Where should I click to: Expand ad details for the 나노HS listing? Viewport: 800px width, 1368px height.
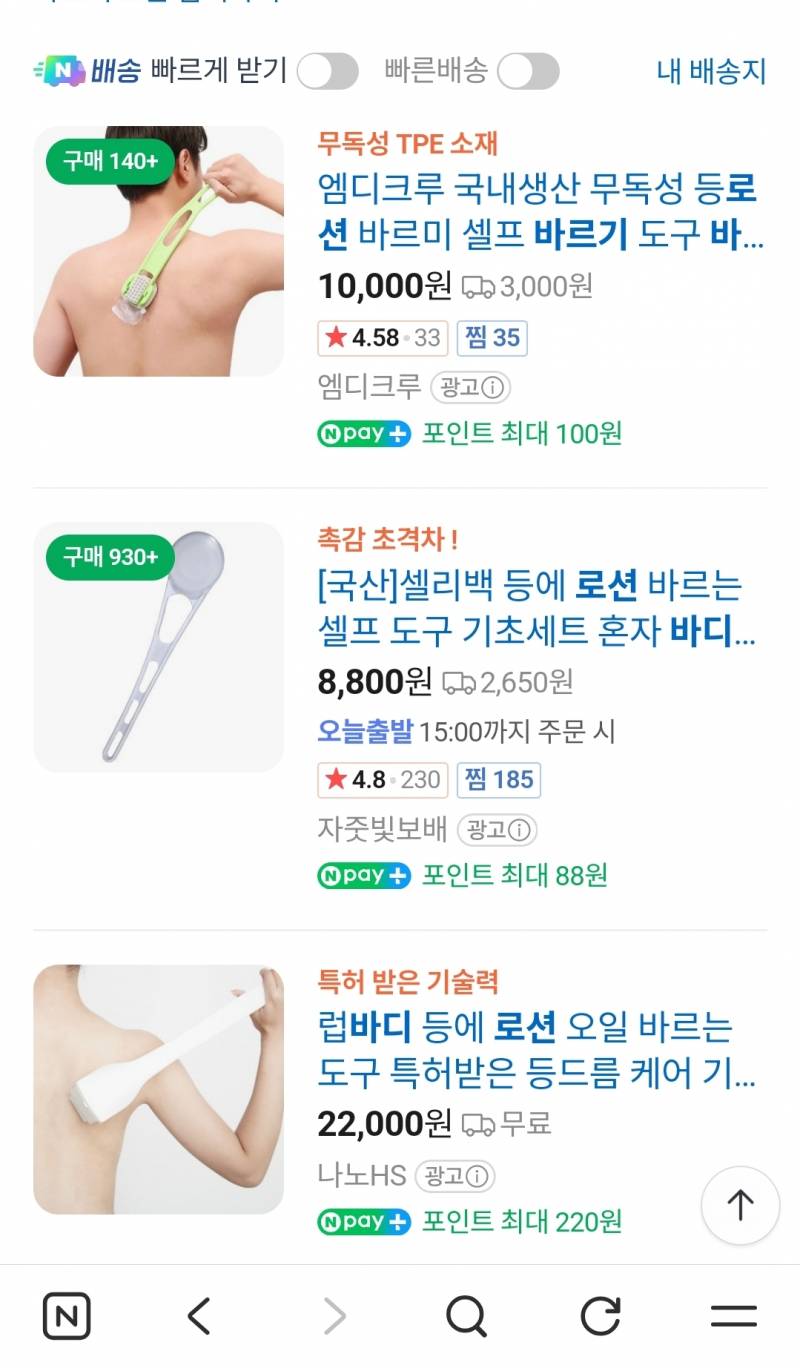click(x=456, y=1177)
